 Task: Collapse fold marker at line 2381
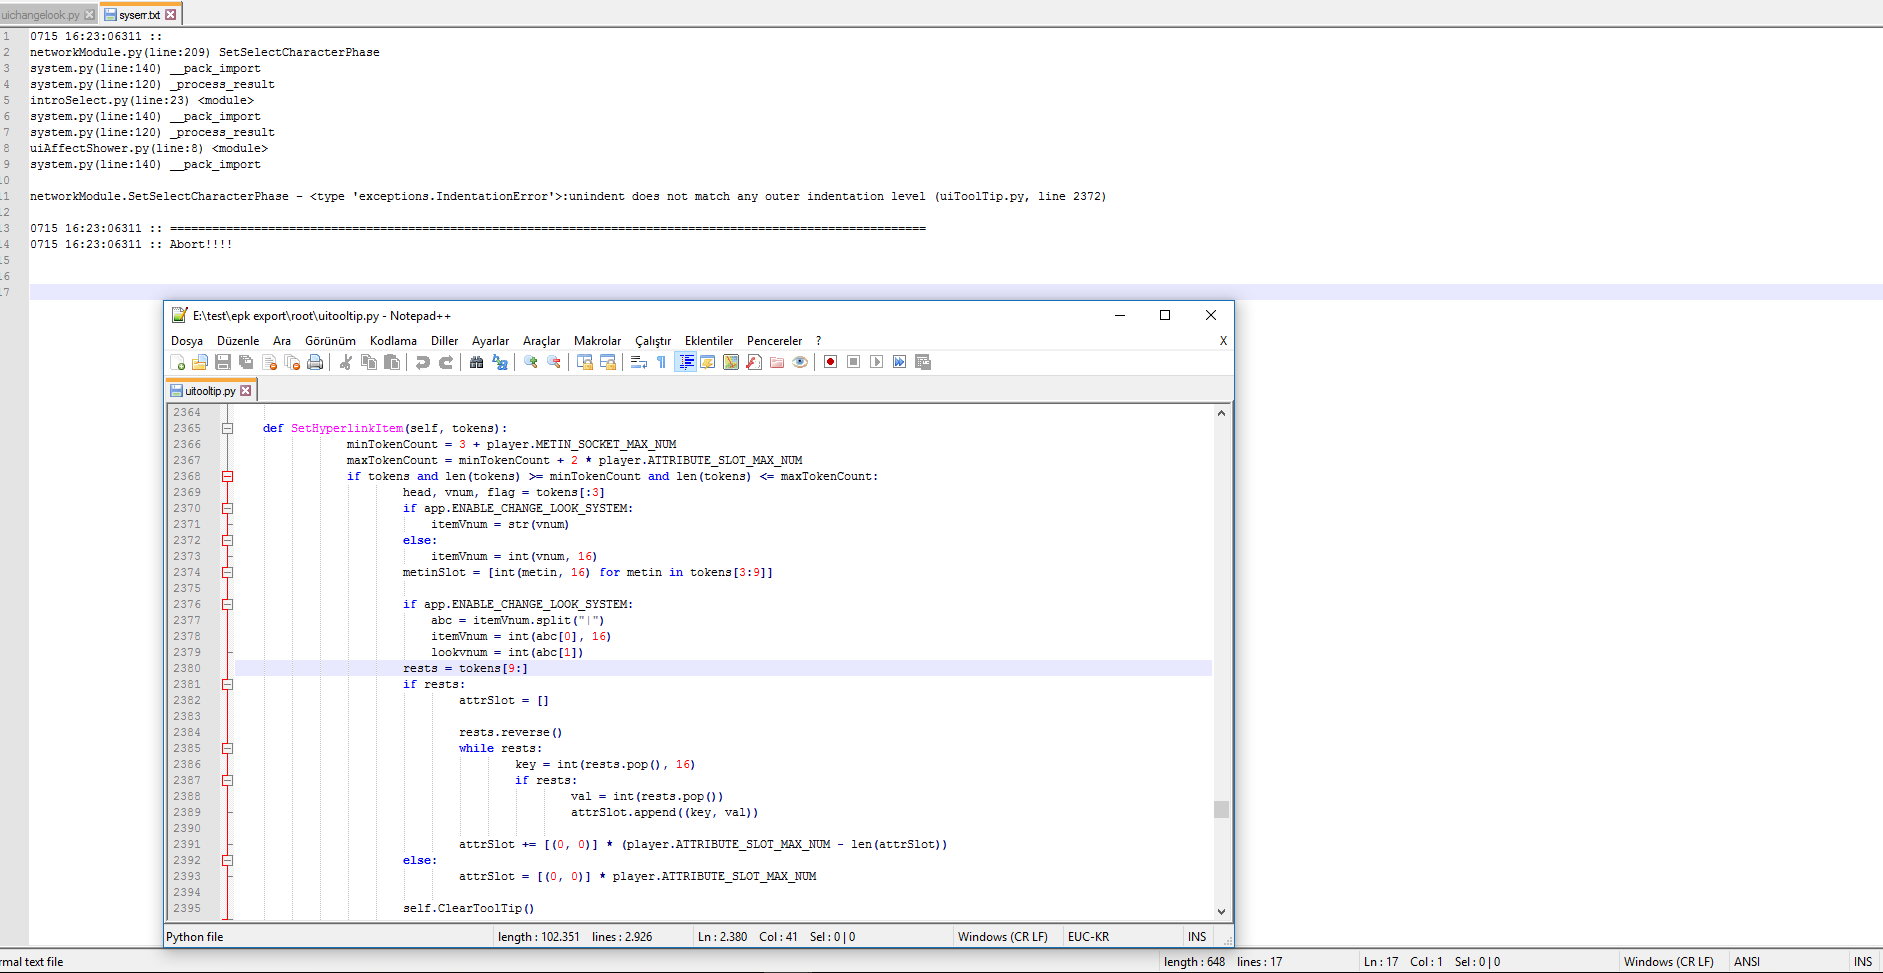tap(227, 684)
